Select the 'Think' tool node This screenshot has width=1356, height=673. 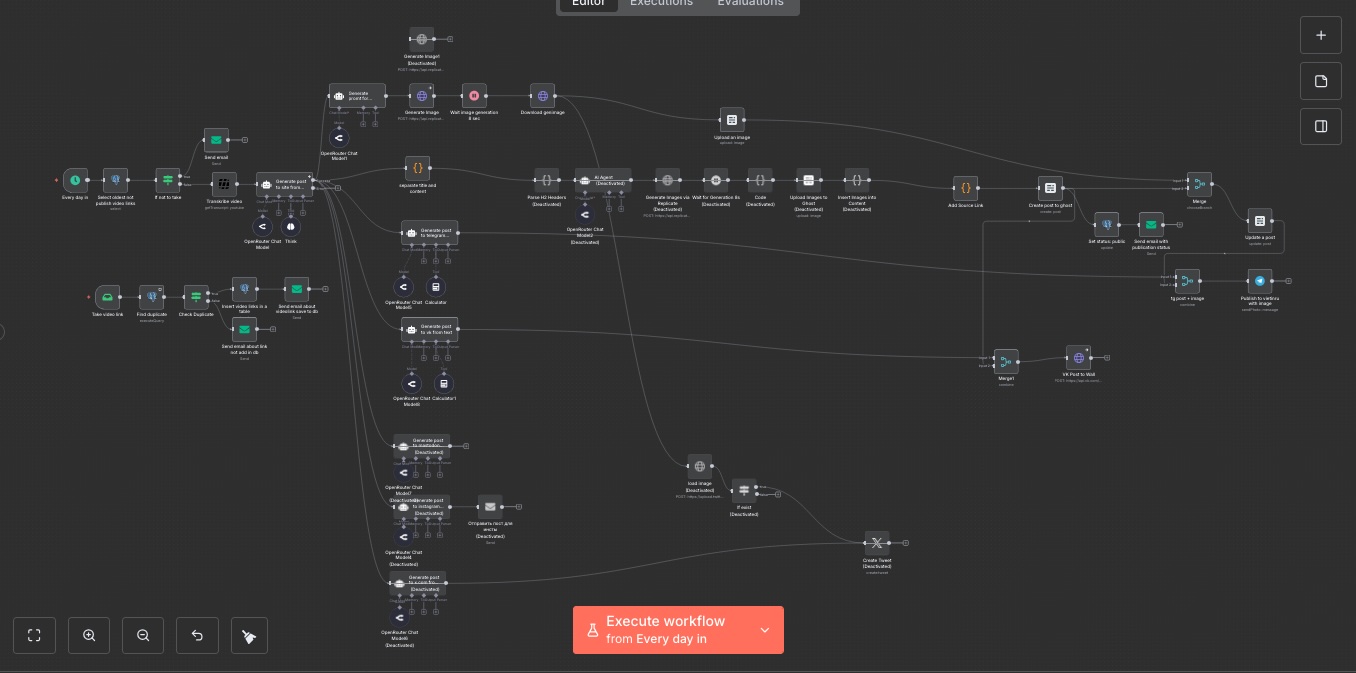[x=290, y=227]
